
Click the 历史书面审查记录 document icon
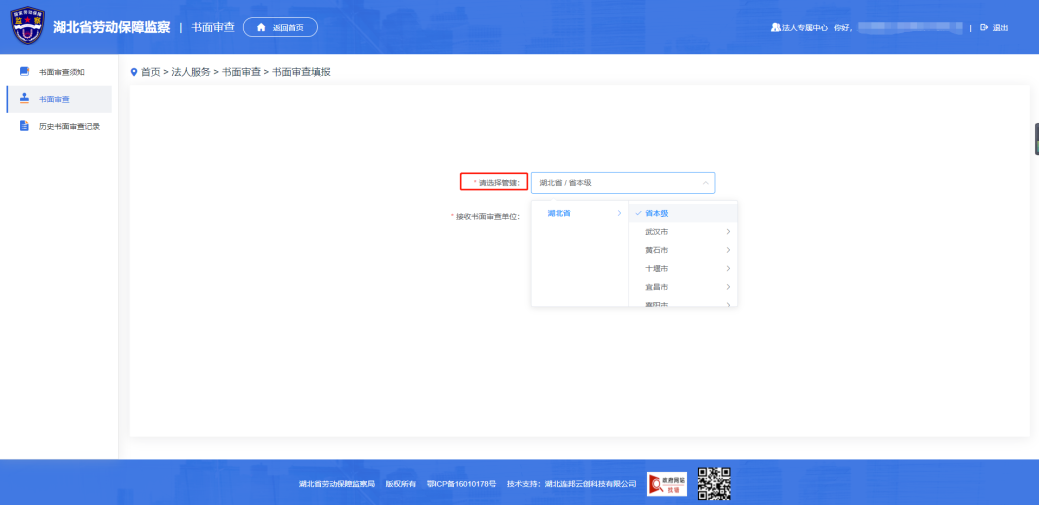(25, 126)
